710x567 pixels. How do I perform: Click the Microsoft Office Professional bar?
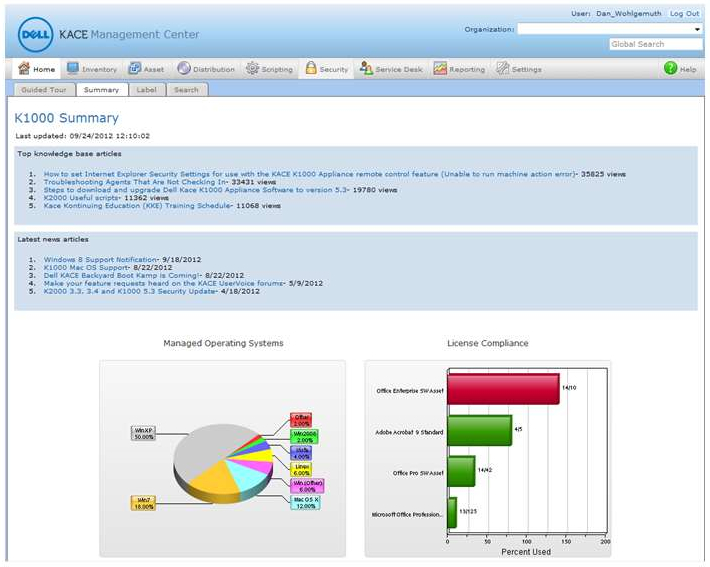452,513
